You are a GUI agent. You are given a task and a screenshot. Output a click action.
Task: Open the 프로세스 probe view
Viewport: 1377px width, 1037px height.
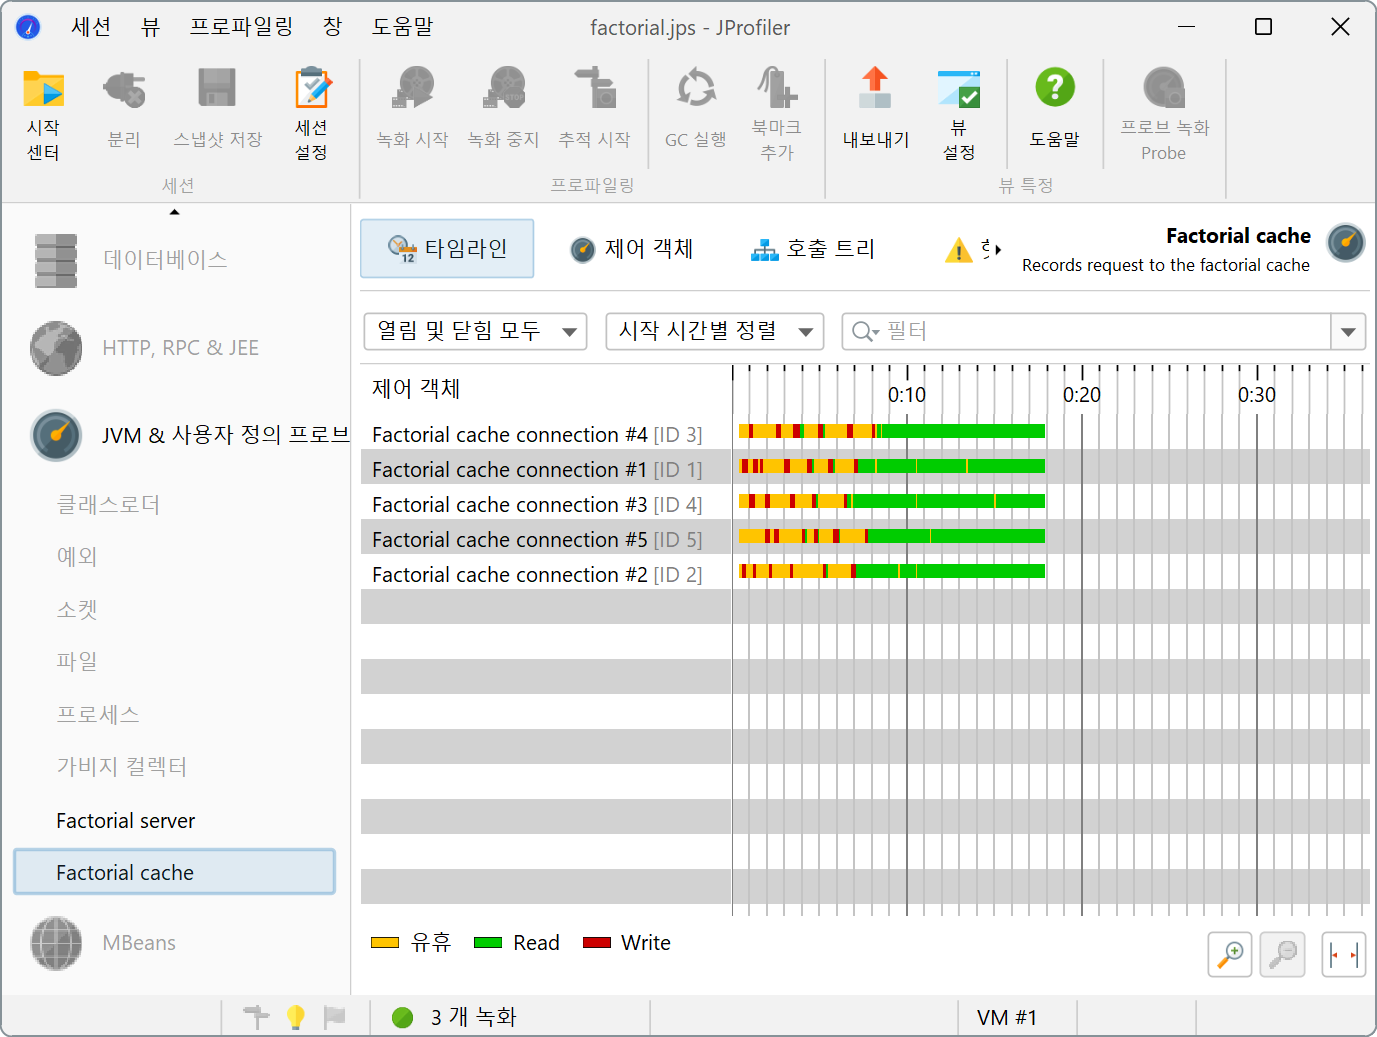tap(98, 715)
